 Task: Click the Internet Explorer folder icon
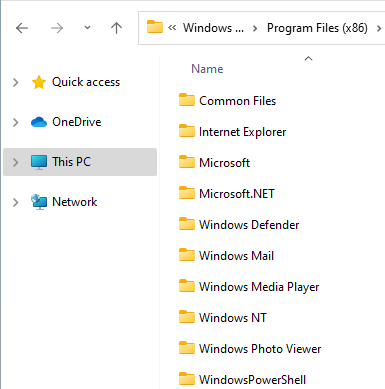point(187,131)
